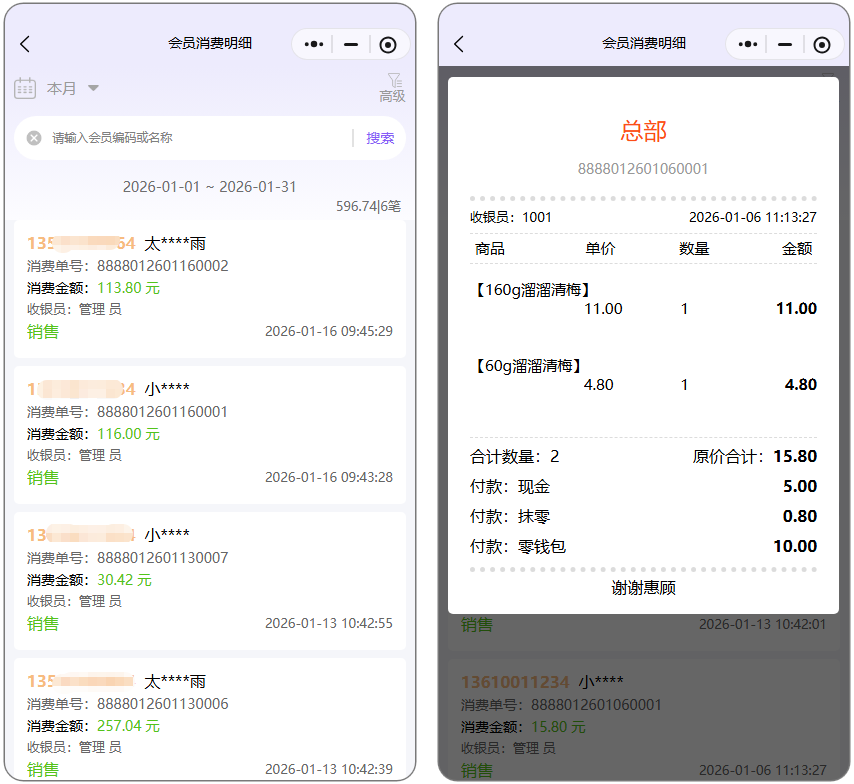Close mini program via list screen target icon

coord(388,44)
